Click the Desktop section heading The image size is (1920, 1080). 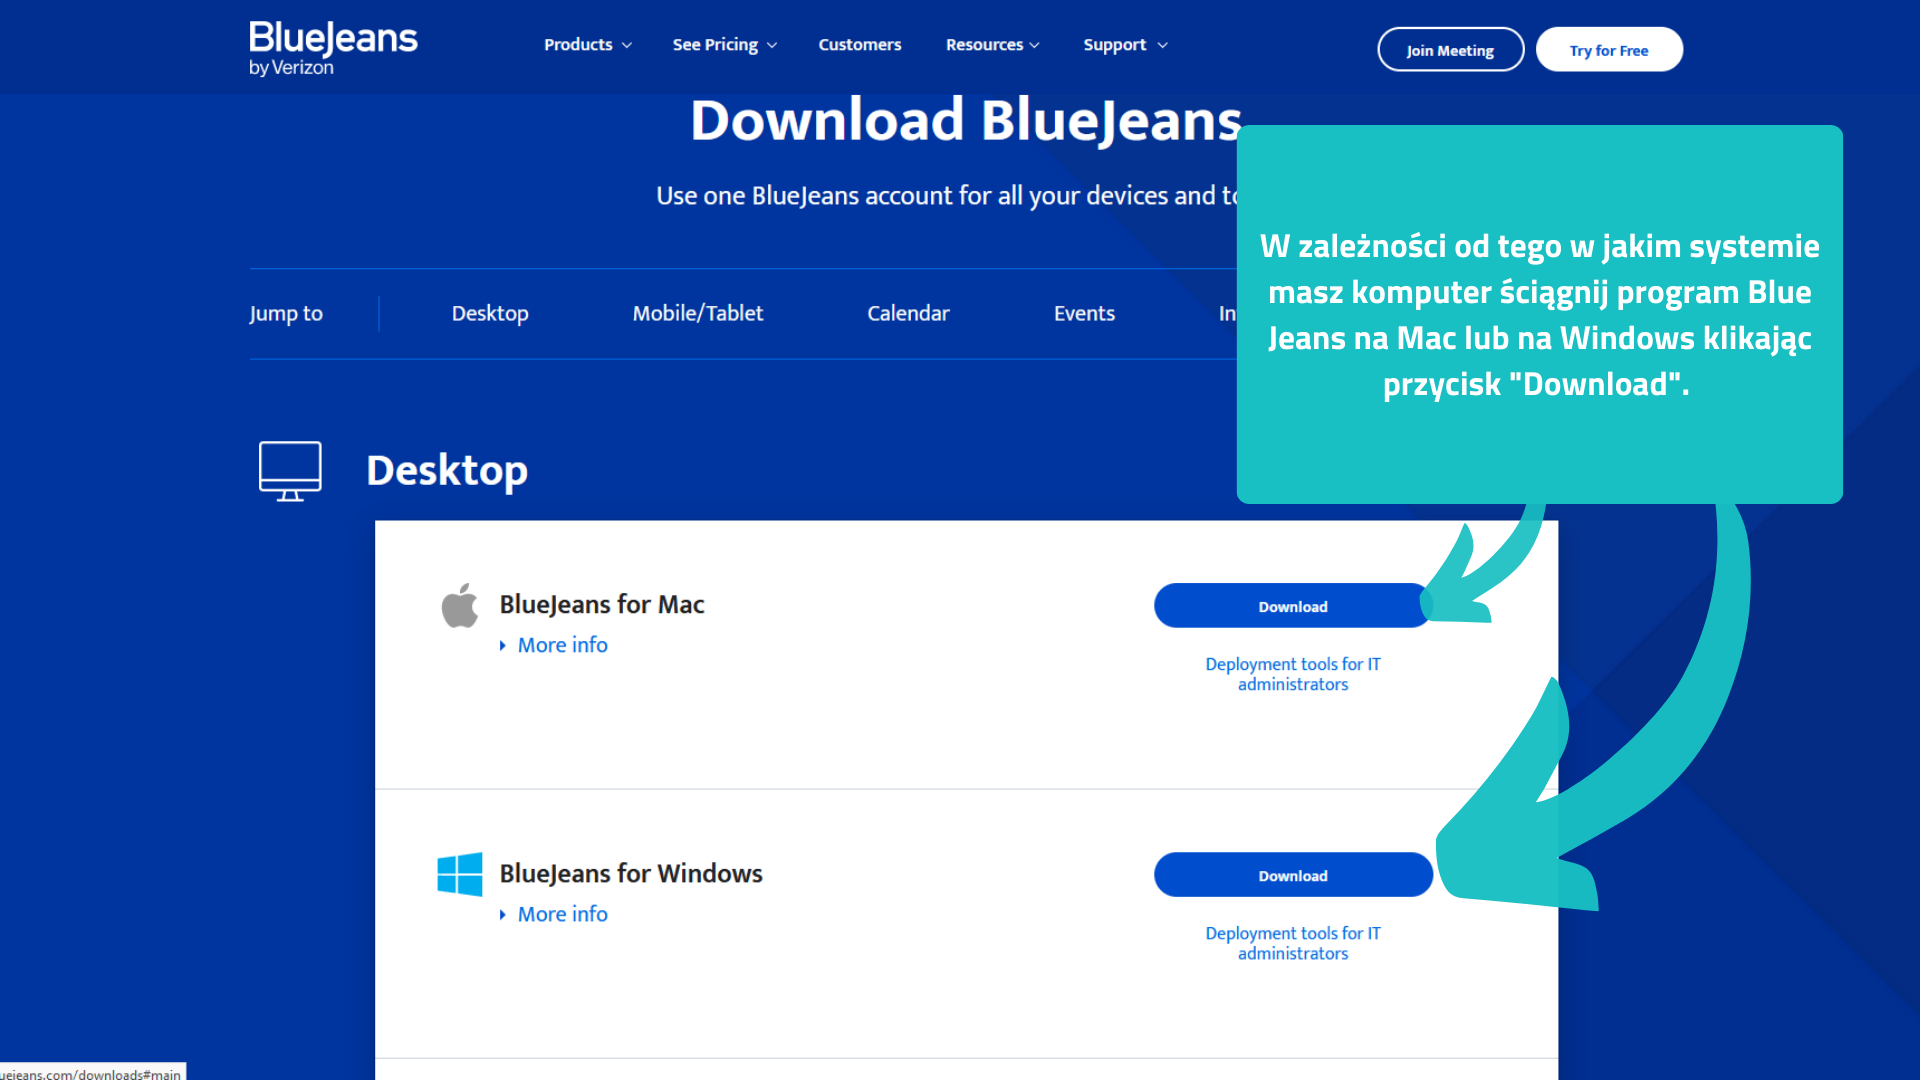(x=447, y=471)
